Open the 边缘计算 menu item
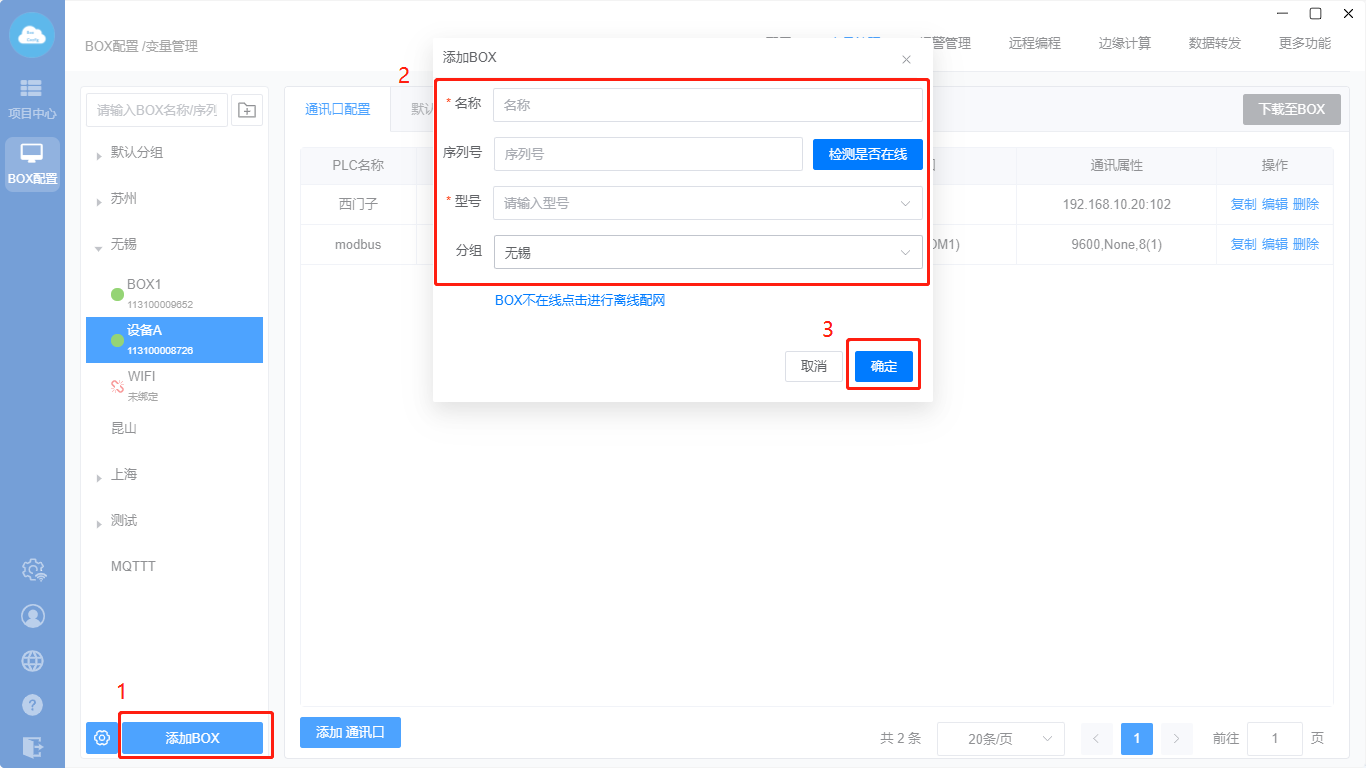The height and width of the screenshot is (768, 1366). coord(1124,43)
